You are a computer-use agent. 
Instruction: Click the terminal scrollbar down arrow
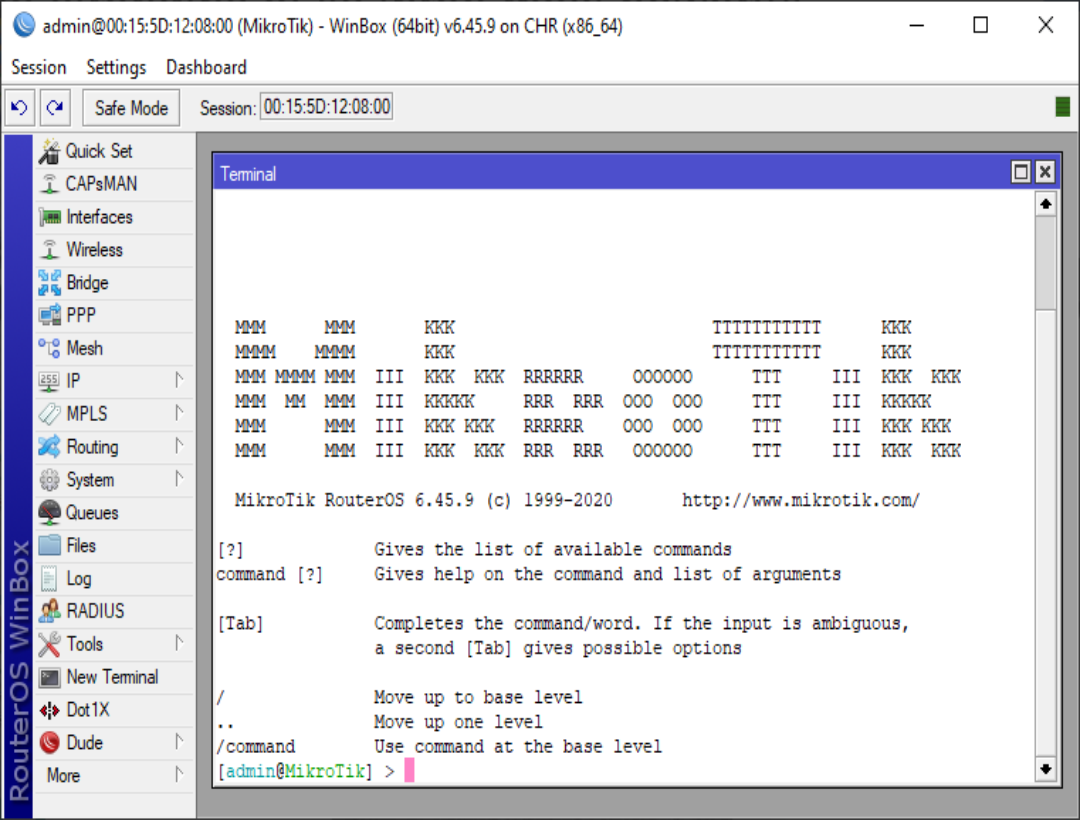[1045, 769]
